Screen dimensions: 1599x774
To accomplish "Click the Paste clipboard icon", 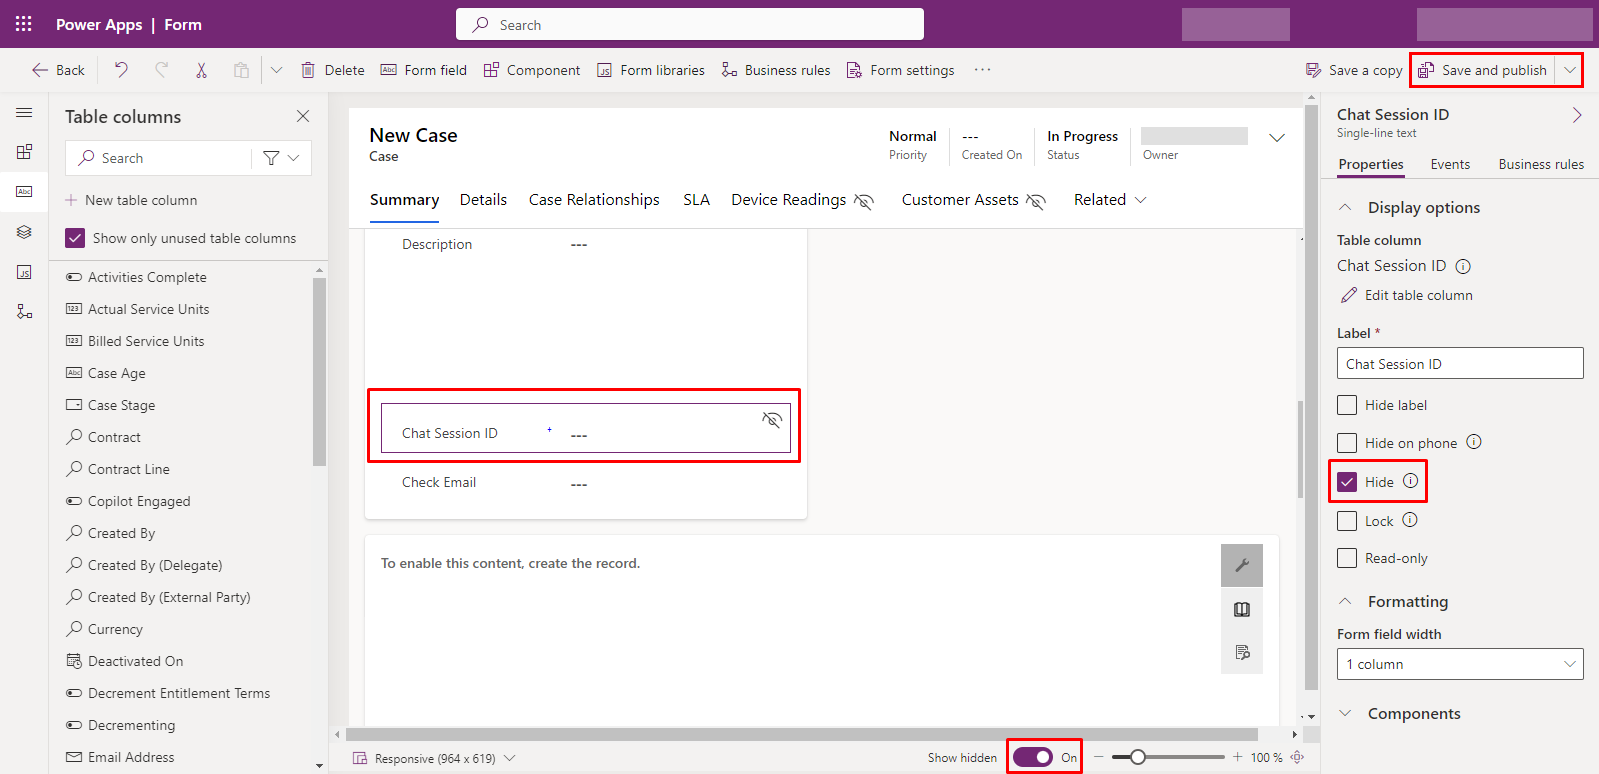I will click(x=241, y=70).
